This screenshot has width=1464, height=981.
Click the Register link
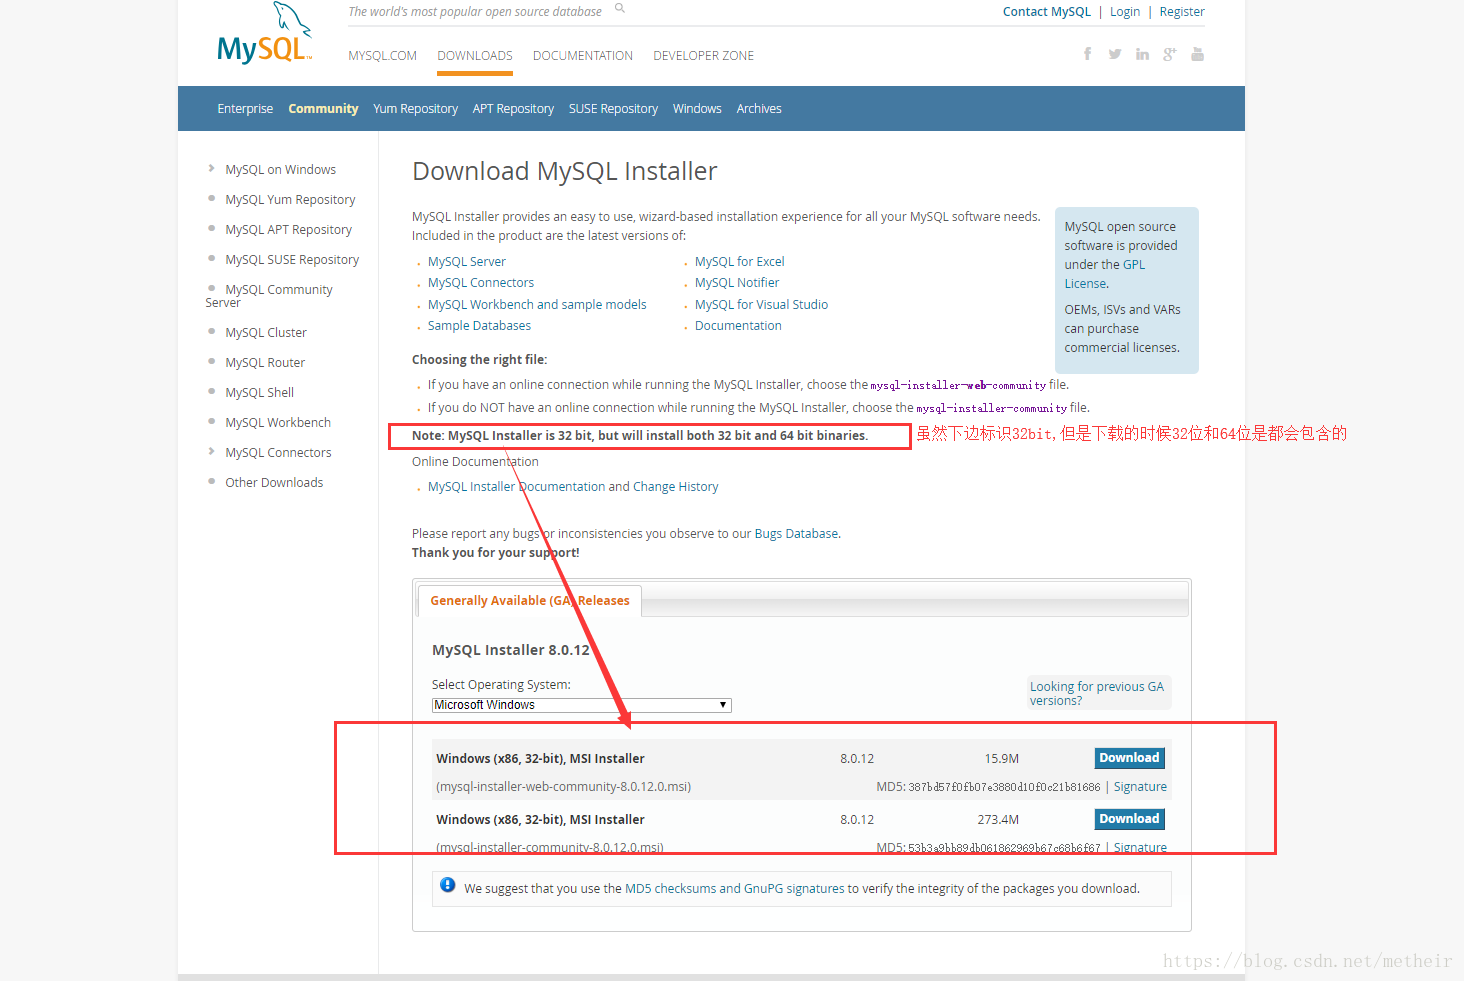tap(1182, 12)
